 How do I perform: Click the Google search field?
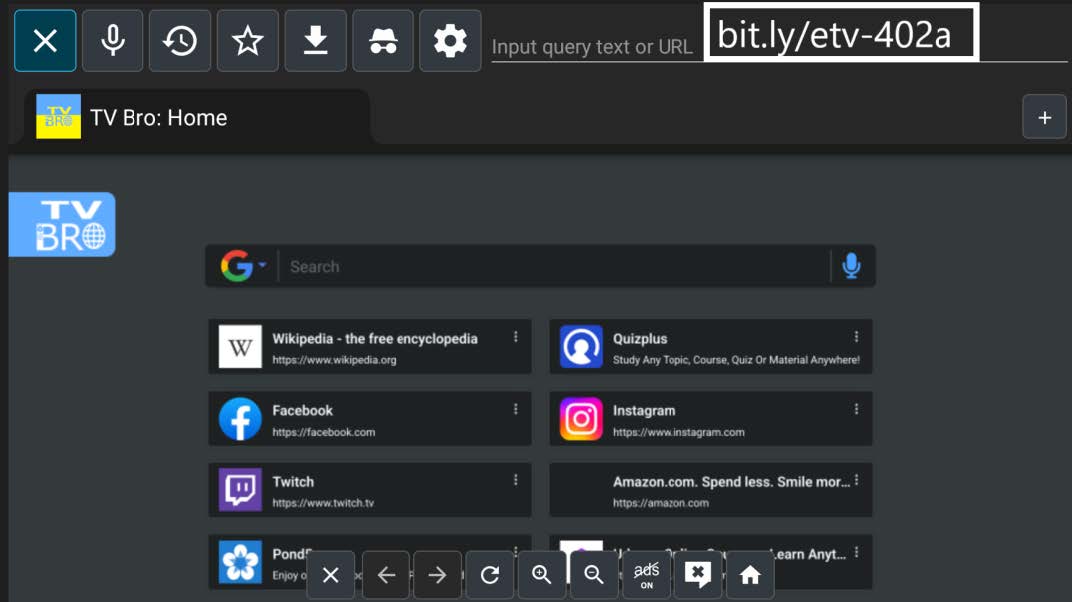coord(554,266)
